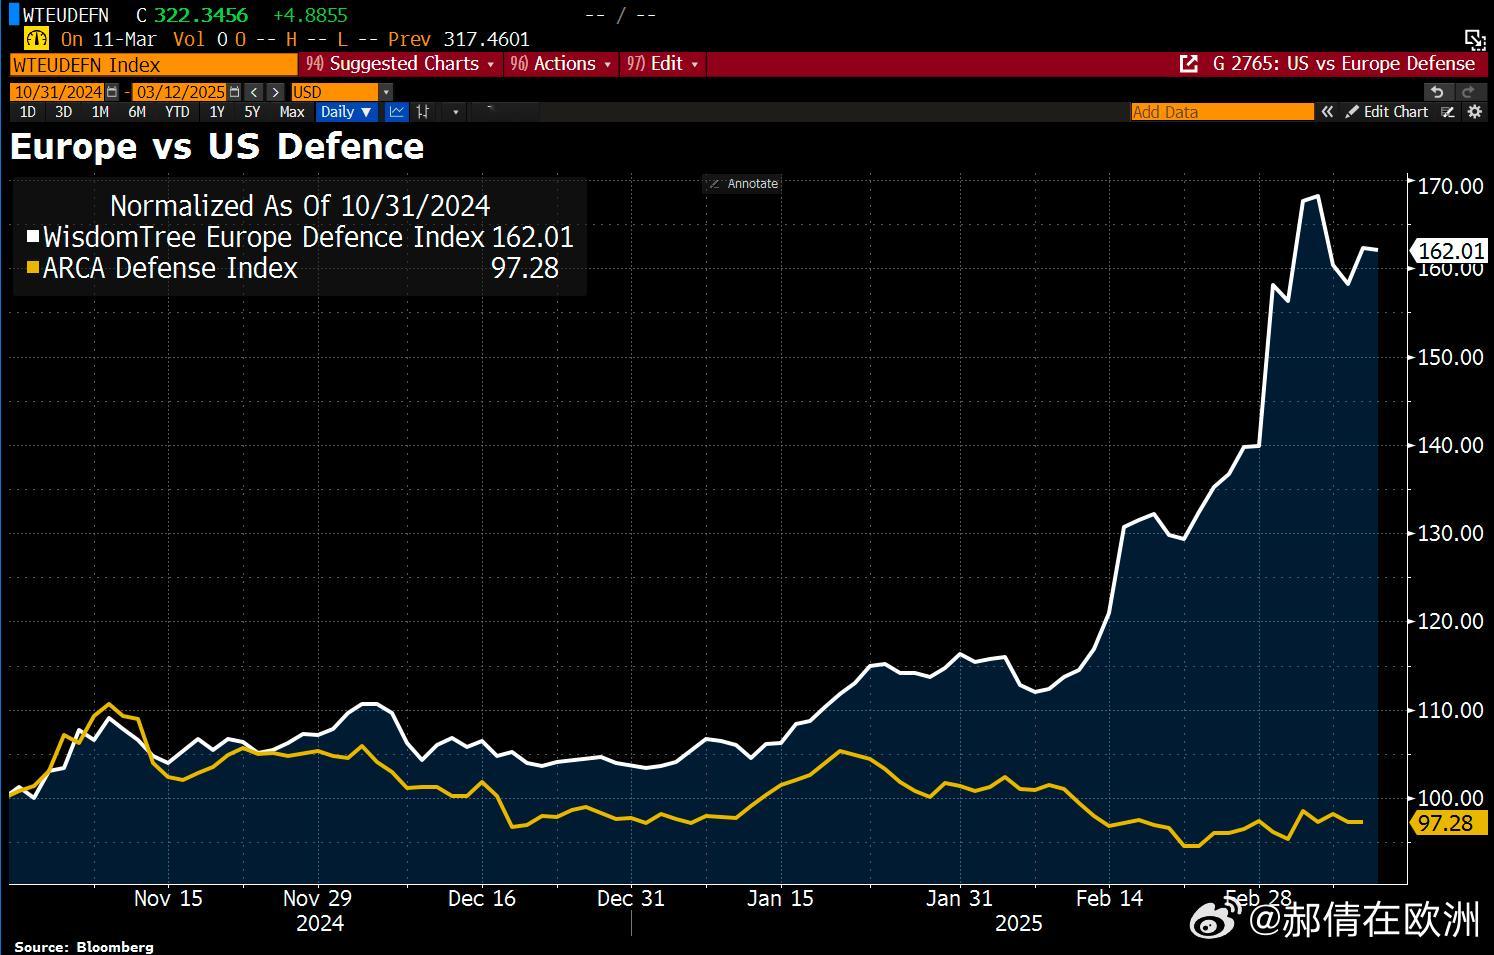Click the Prev value 317.4601
This screenshot has width=1494, height=955.
(487, 39)
